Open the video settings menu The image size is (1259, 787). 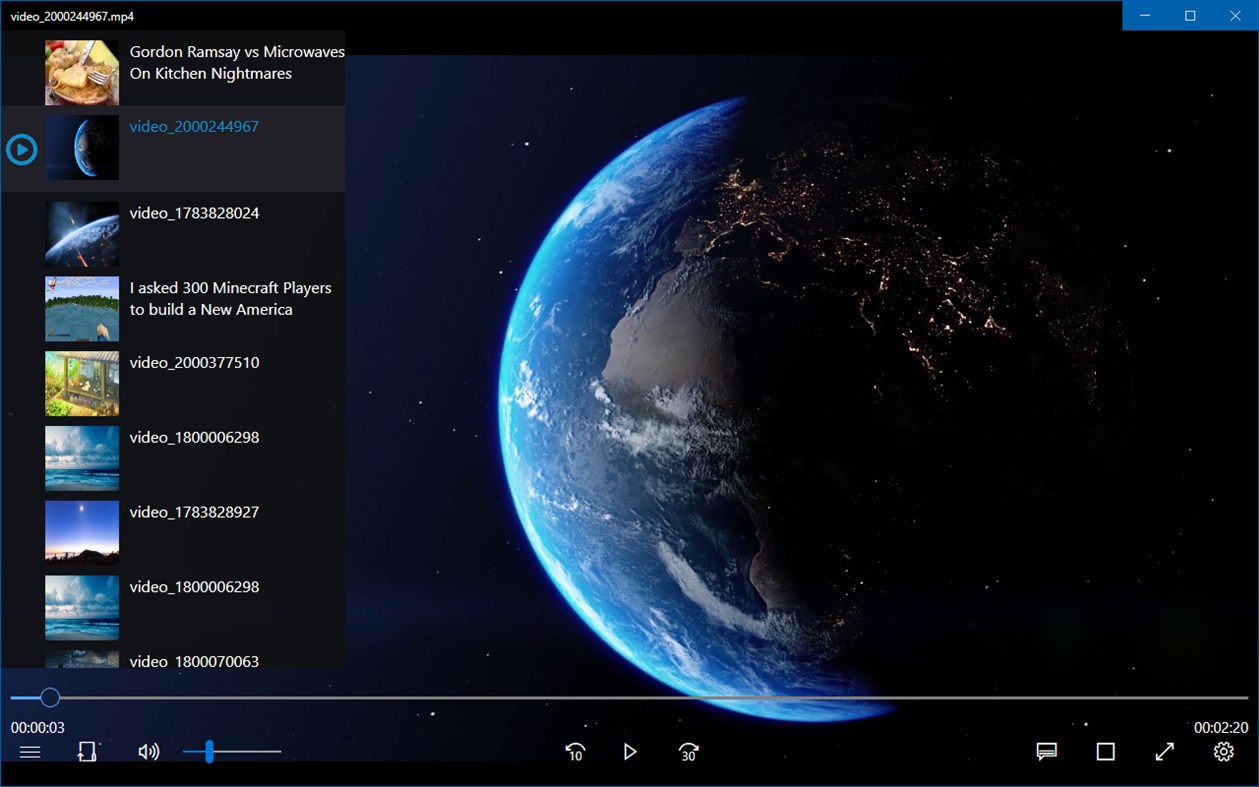(x=1222, y=751)
